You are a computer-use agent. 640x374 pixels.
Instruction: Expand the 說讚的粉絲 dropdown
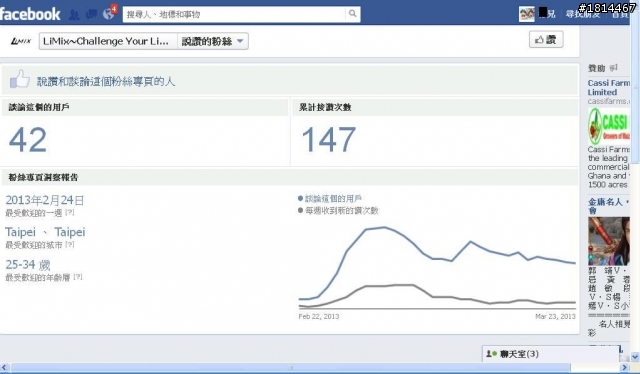pos(213,41)
